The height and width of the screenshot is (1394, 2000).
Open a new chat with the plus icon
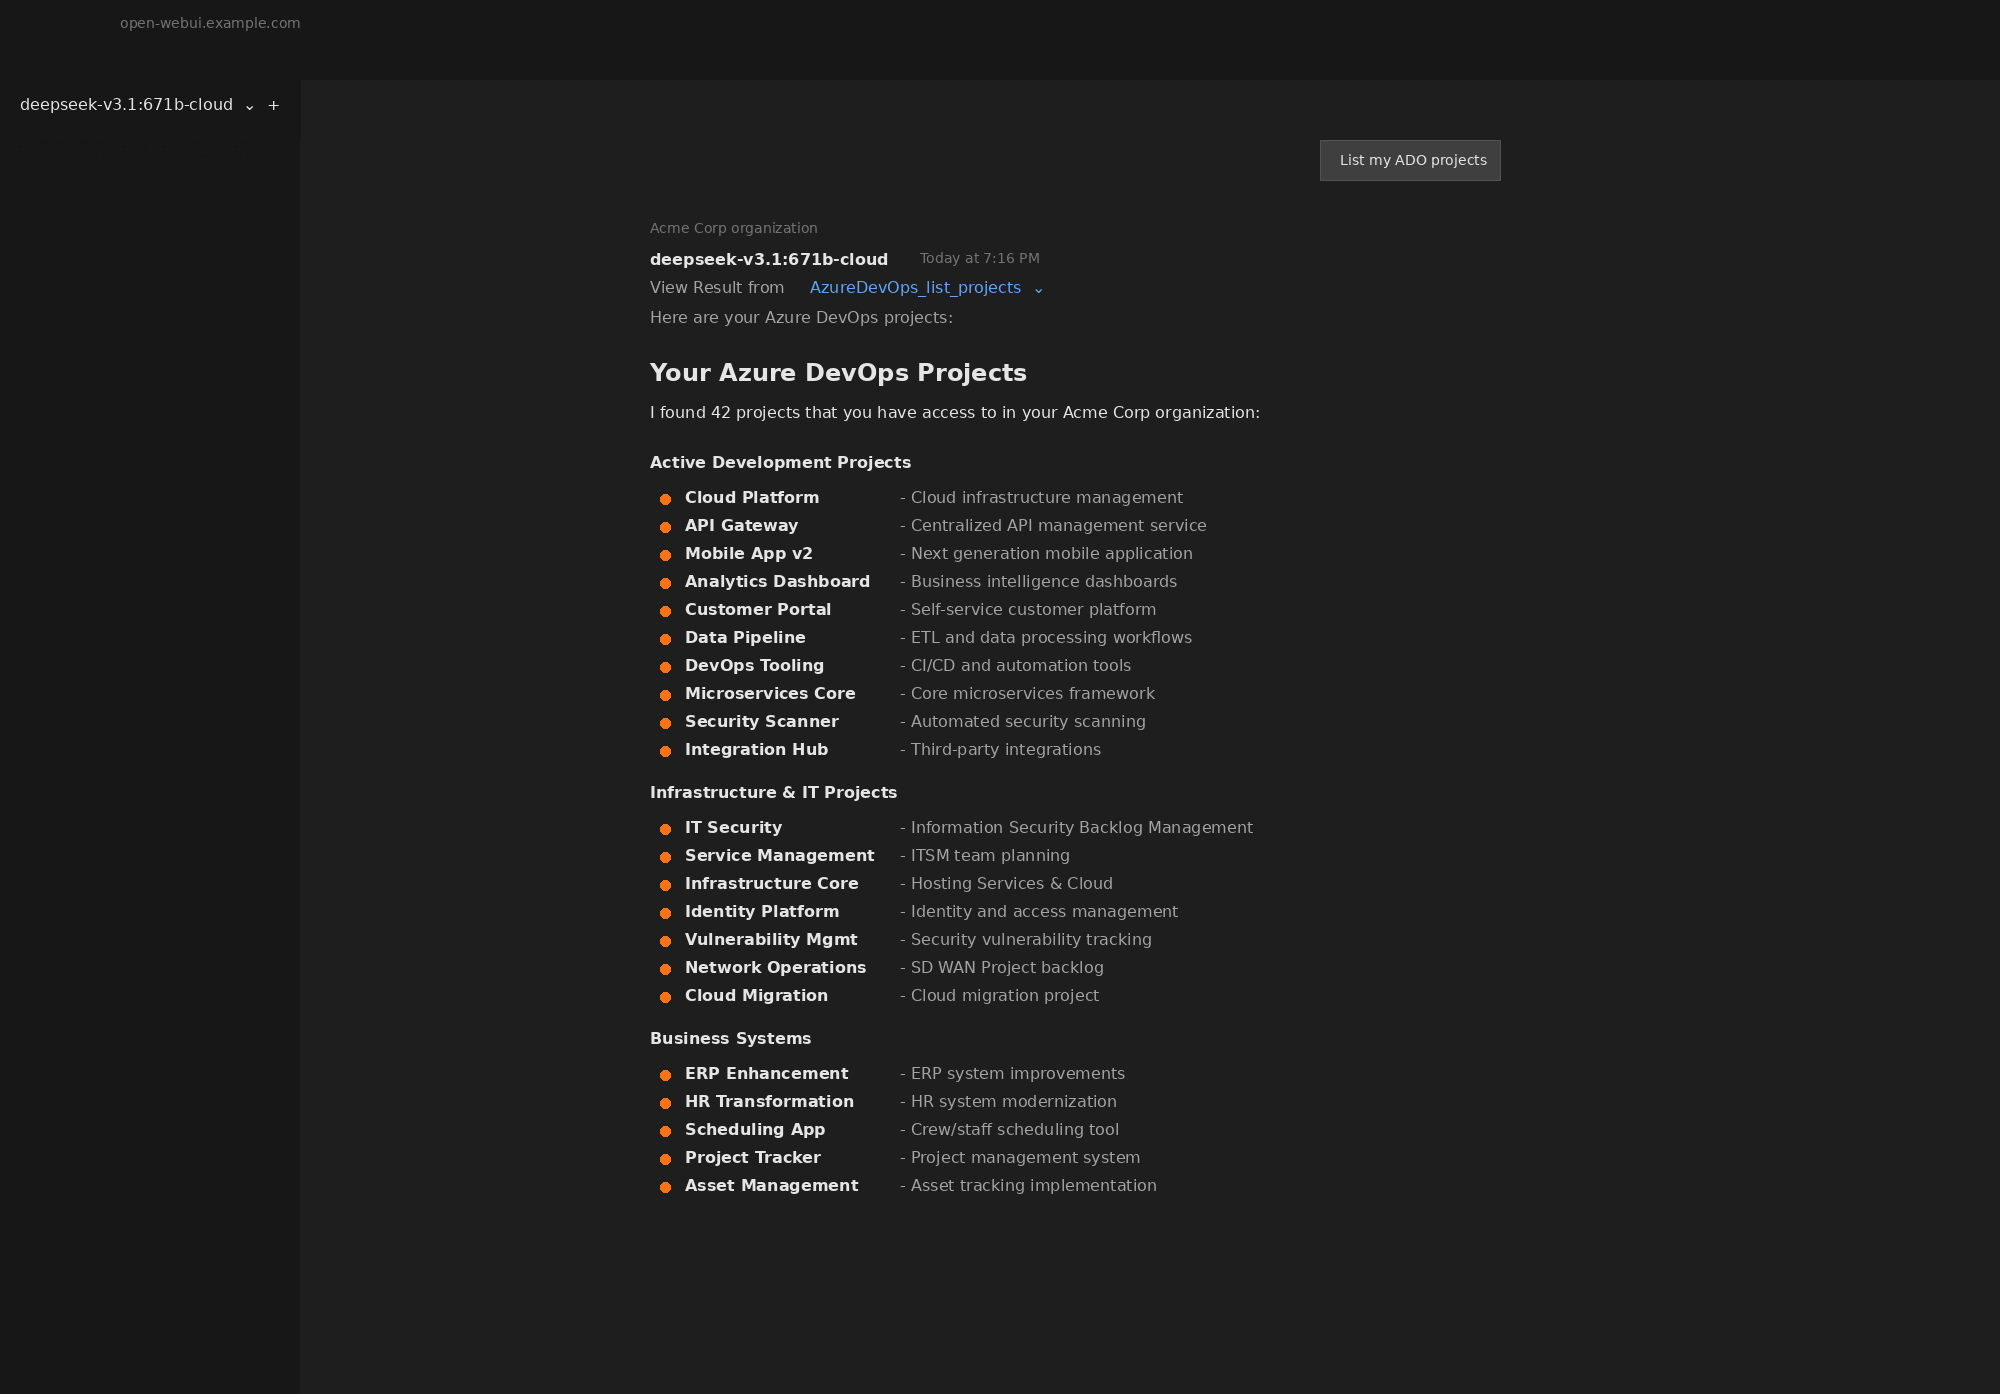273,105
